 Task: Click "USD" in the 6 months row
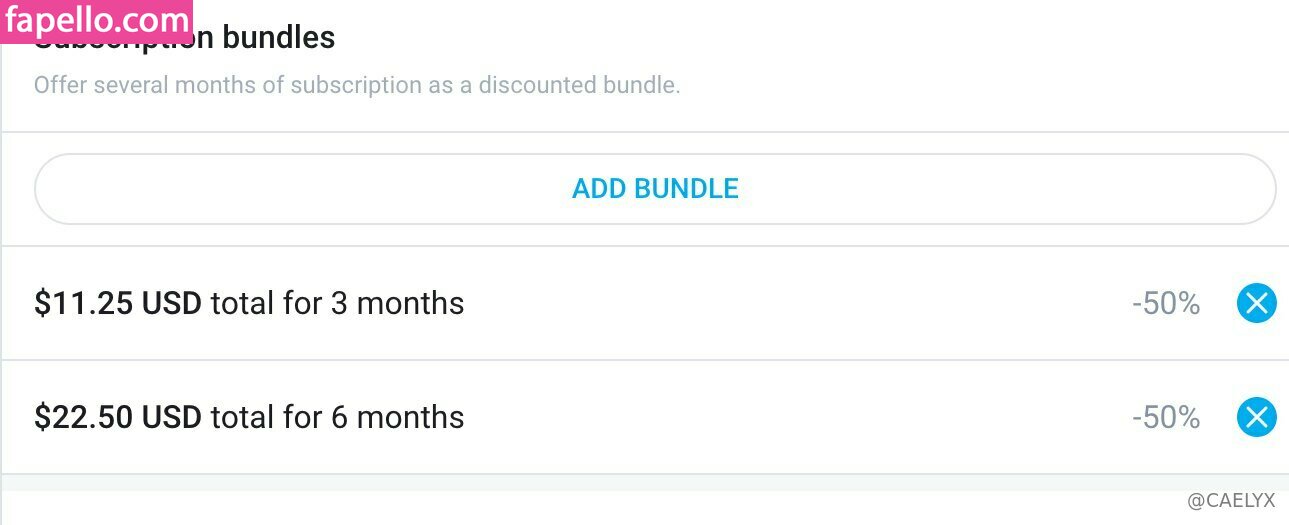click(172, 417)
